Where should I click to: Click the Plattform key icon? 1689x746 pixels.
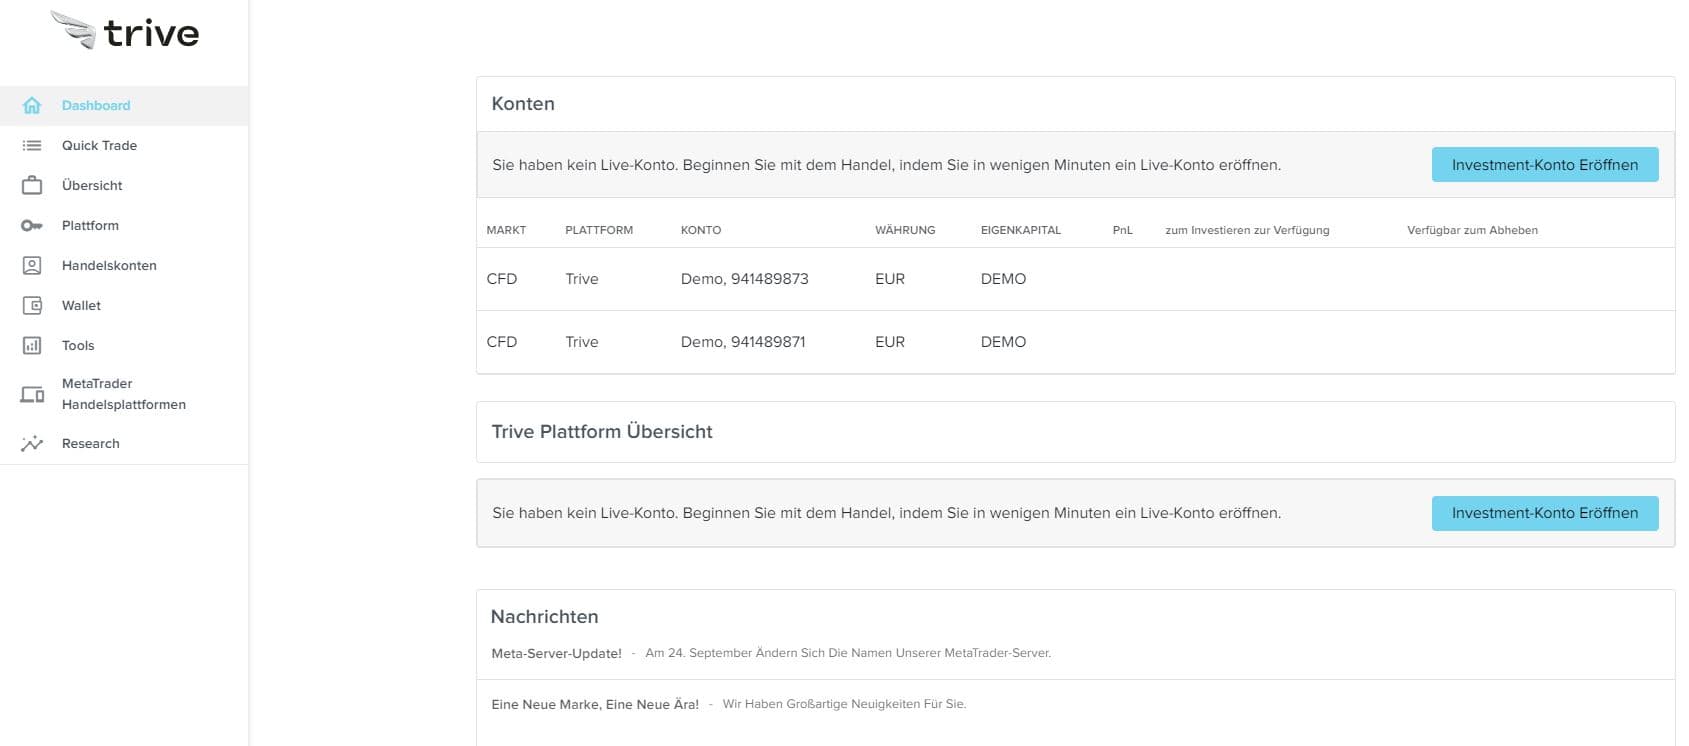click(32, 225)
